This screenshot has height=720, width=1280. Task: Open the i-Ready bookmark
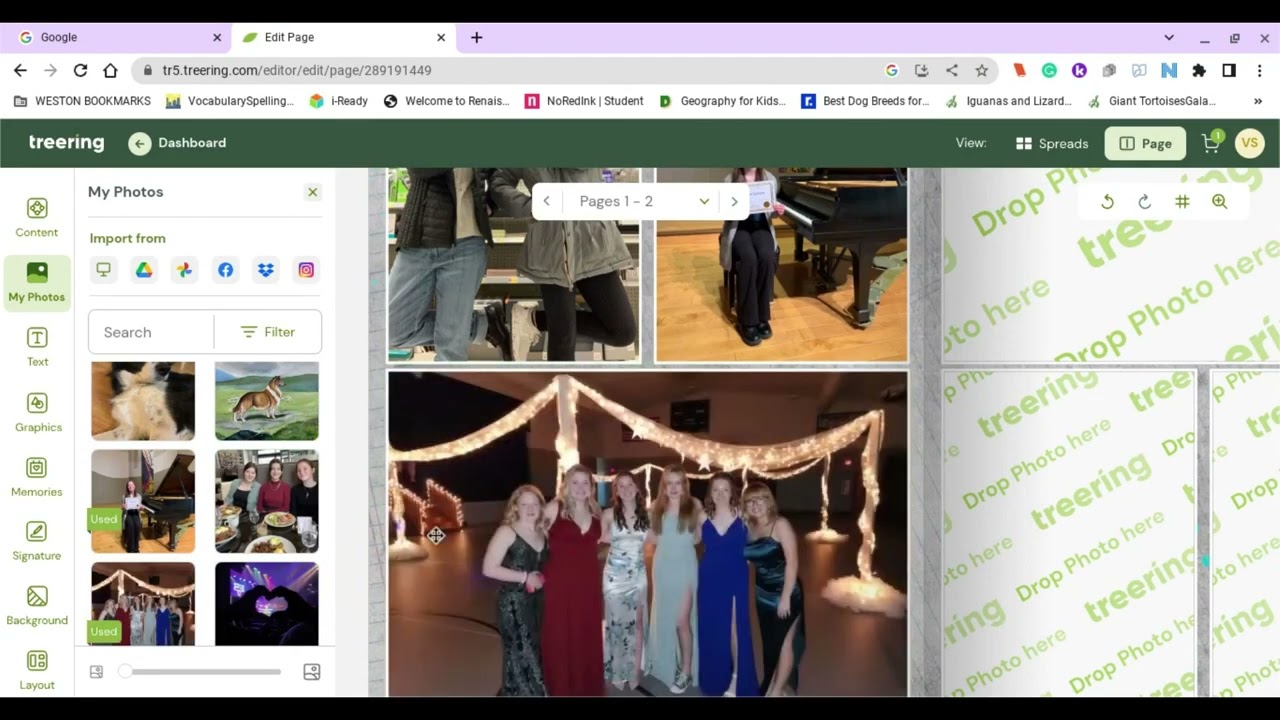click(x=339, y=101)
